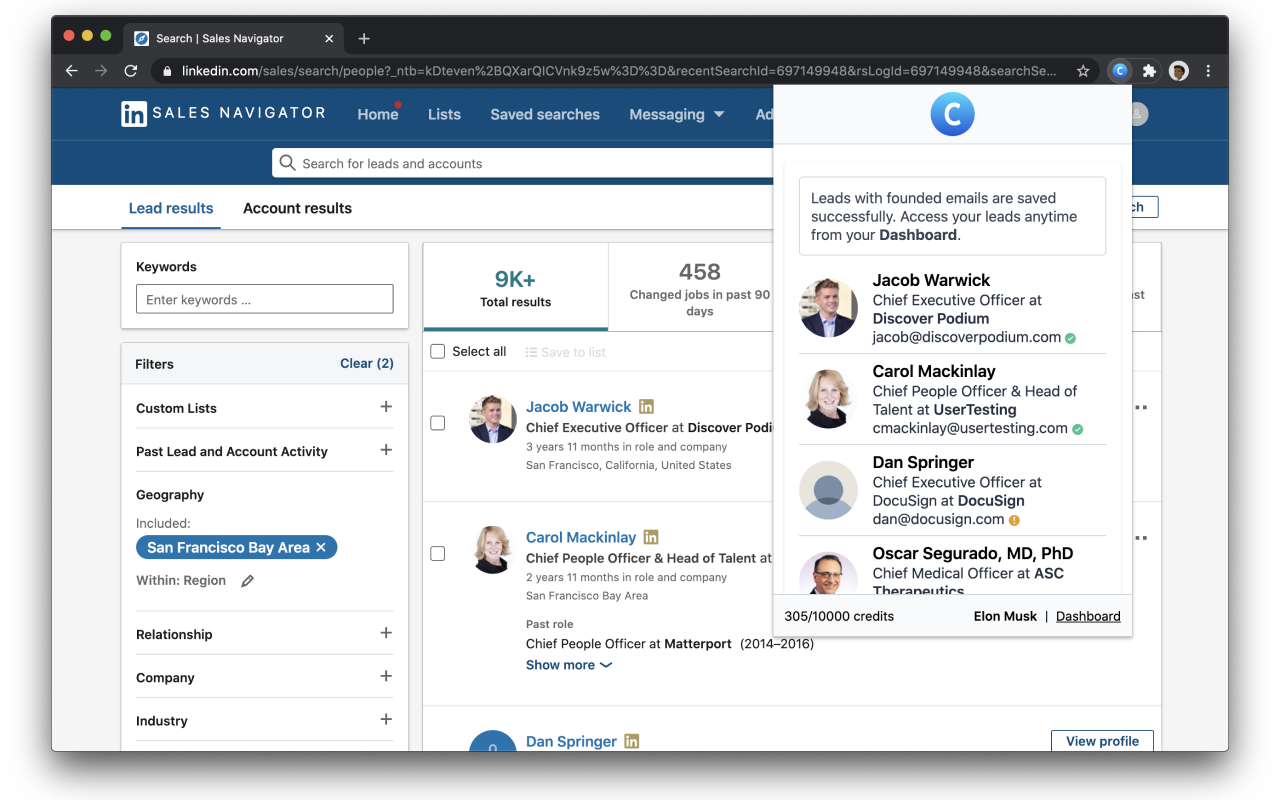Open the Dashboard link in the popup footer

[1088, 616]
